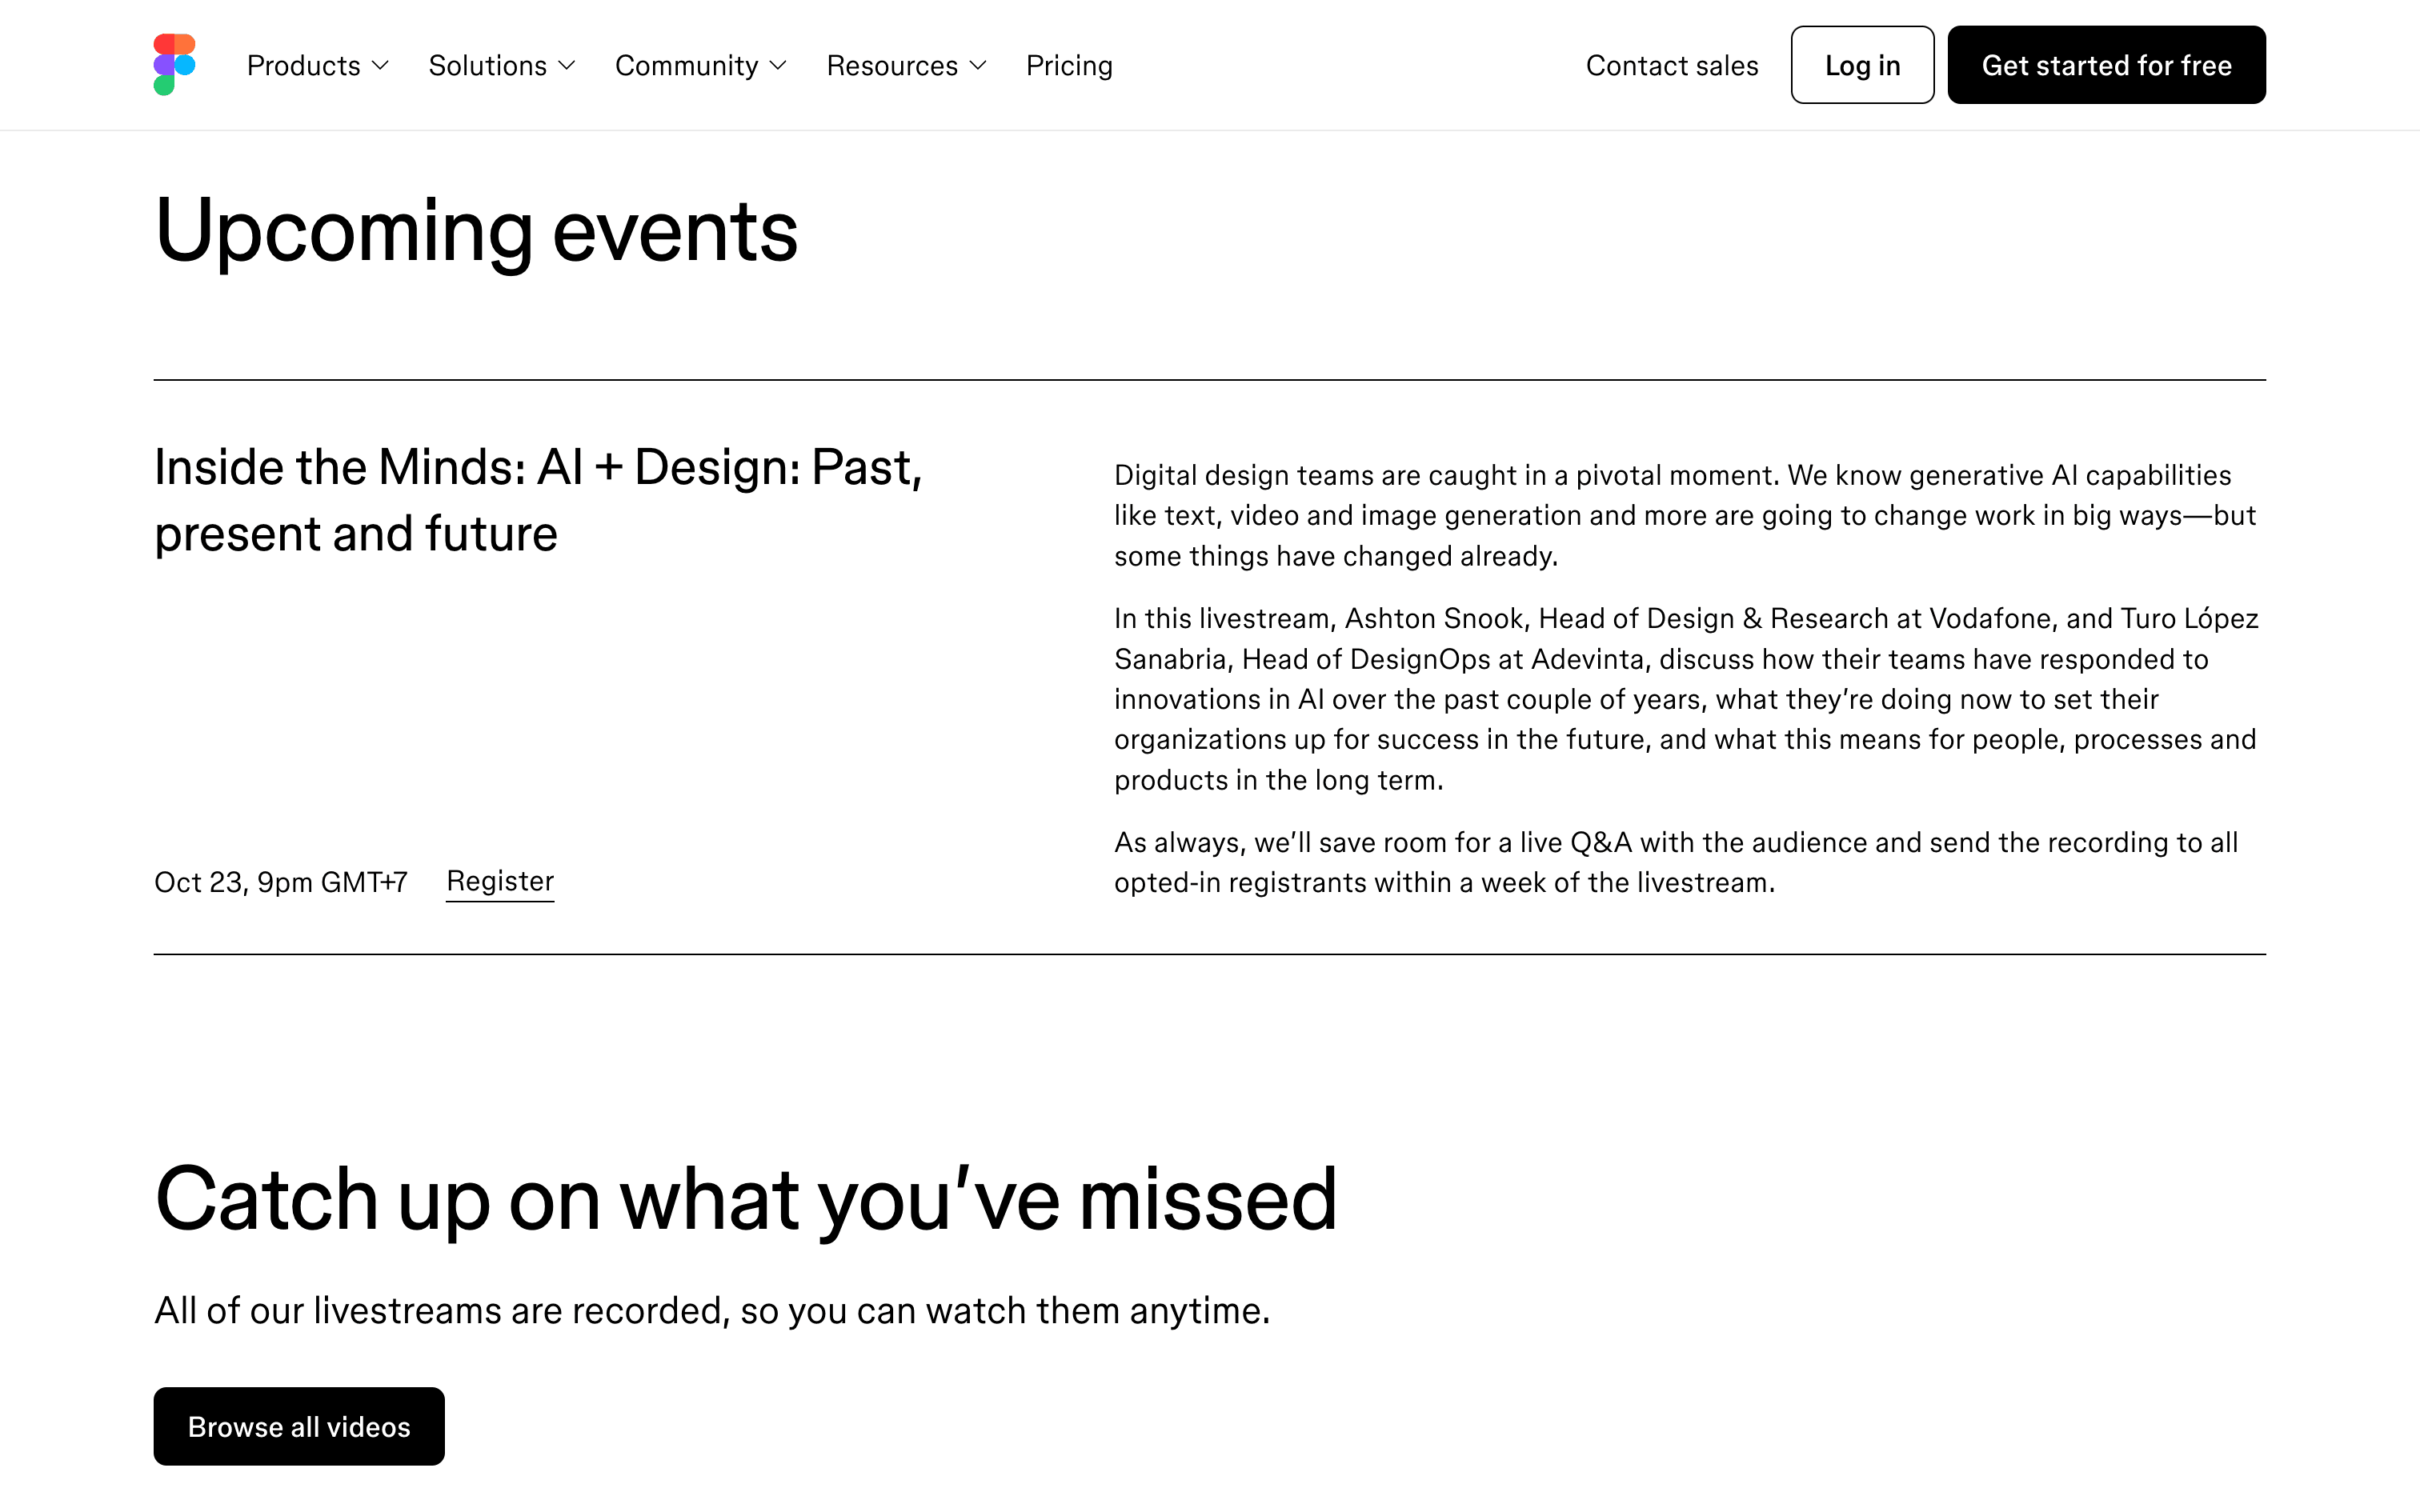
Task: Register for the Inside the Minds livestream
Action: (x=500, y=881)
